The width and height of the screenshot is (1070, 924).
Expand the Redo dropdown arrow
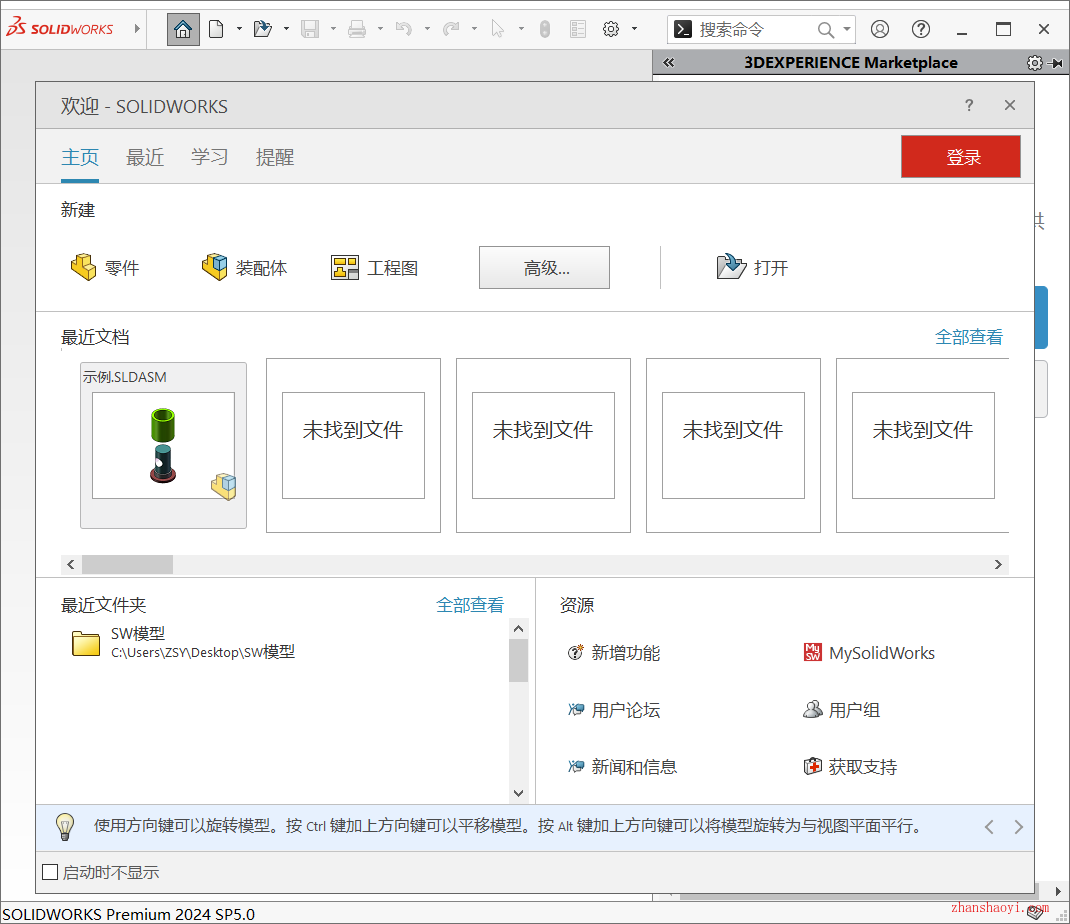click(x=474, y=29)
